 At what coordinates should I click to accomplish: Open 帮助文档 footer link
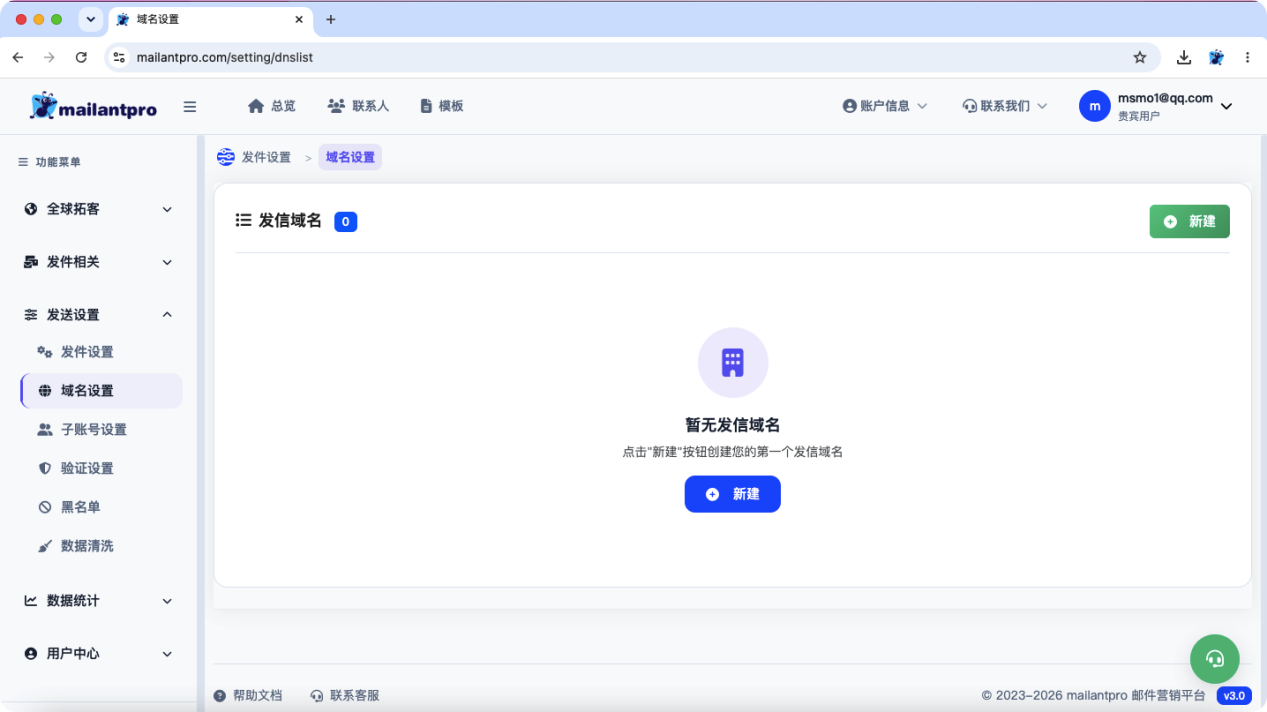[248, 695]
